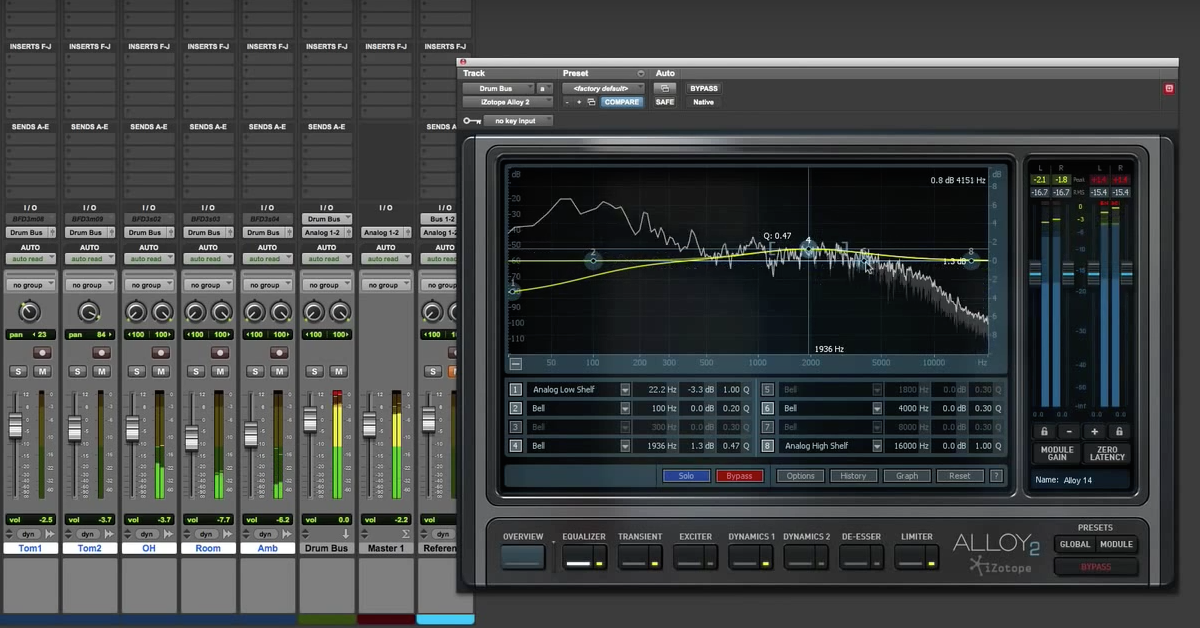Click the Tom1 record enable button
The image size is (1200, 628).
tap(41, 352)
